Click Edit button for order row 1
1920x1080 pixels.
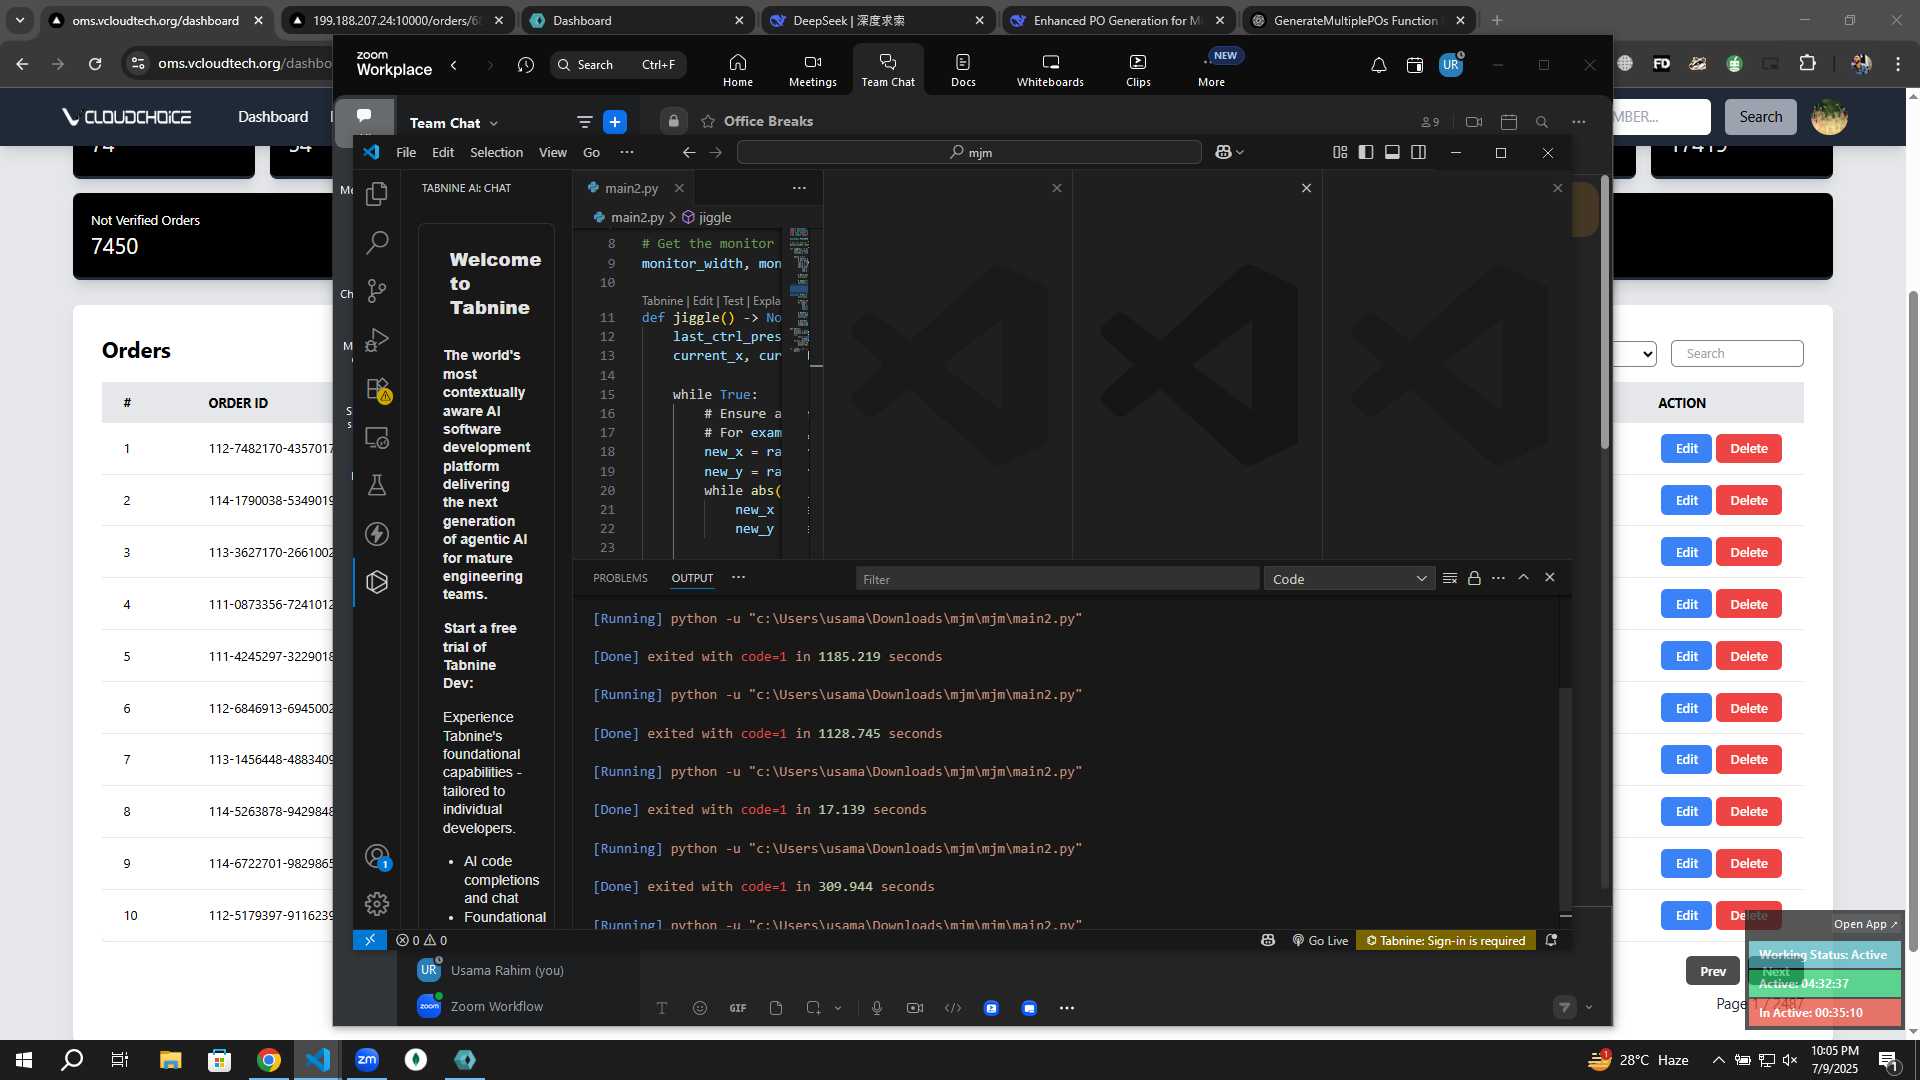coord(1687,449)
